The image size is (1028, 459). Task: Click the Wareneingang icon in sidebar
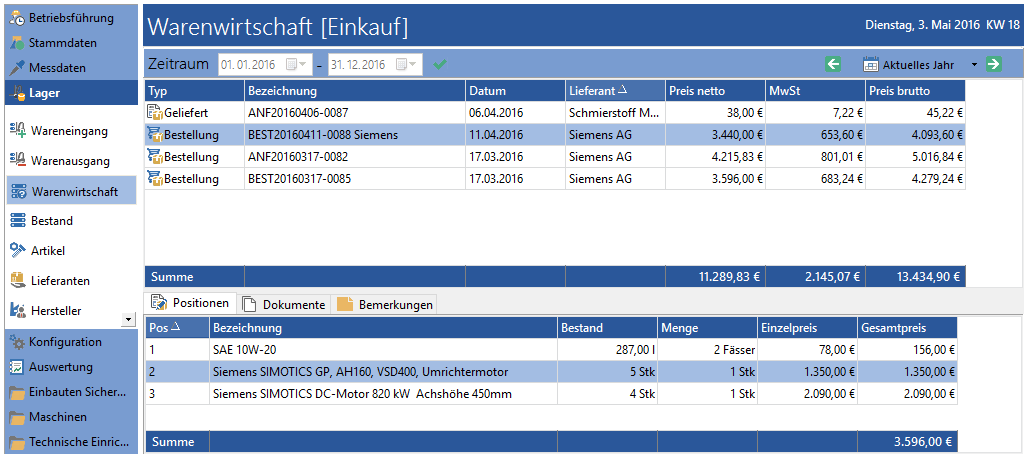pos(18,131)
